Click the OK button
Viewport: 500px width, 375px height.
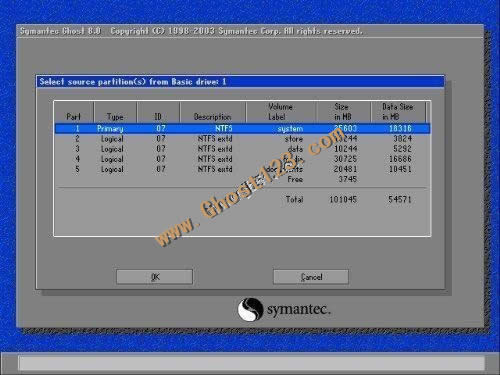pyautogui.click(x=154, y=277)
